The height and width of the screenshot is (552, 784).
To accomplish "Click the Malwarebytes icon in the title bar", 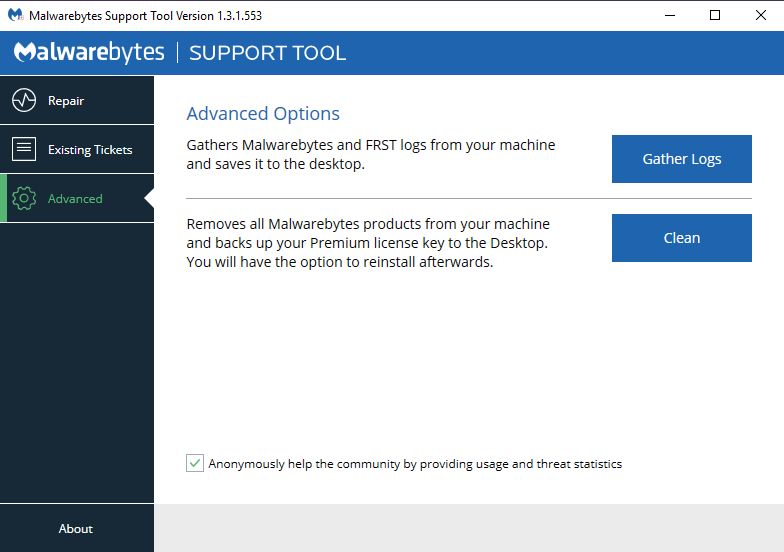I will pos(15,16).
